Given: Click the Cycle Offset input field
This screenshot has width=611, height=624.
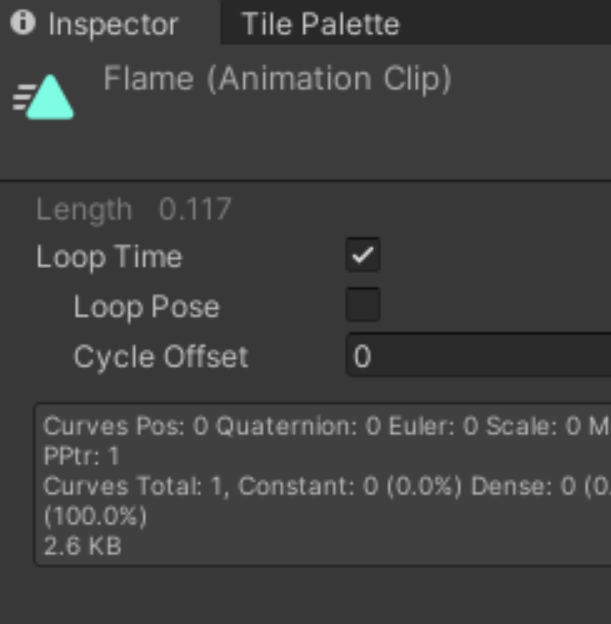Looking at the screenshot, I should 480,357.
